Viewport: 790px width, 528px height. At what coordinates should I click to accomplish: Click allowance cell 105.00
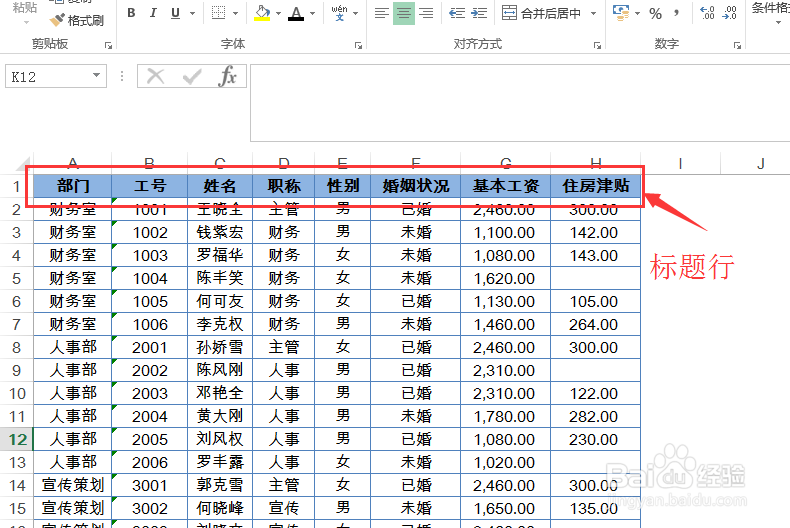[596, 301]
